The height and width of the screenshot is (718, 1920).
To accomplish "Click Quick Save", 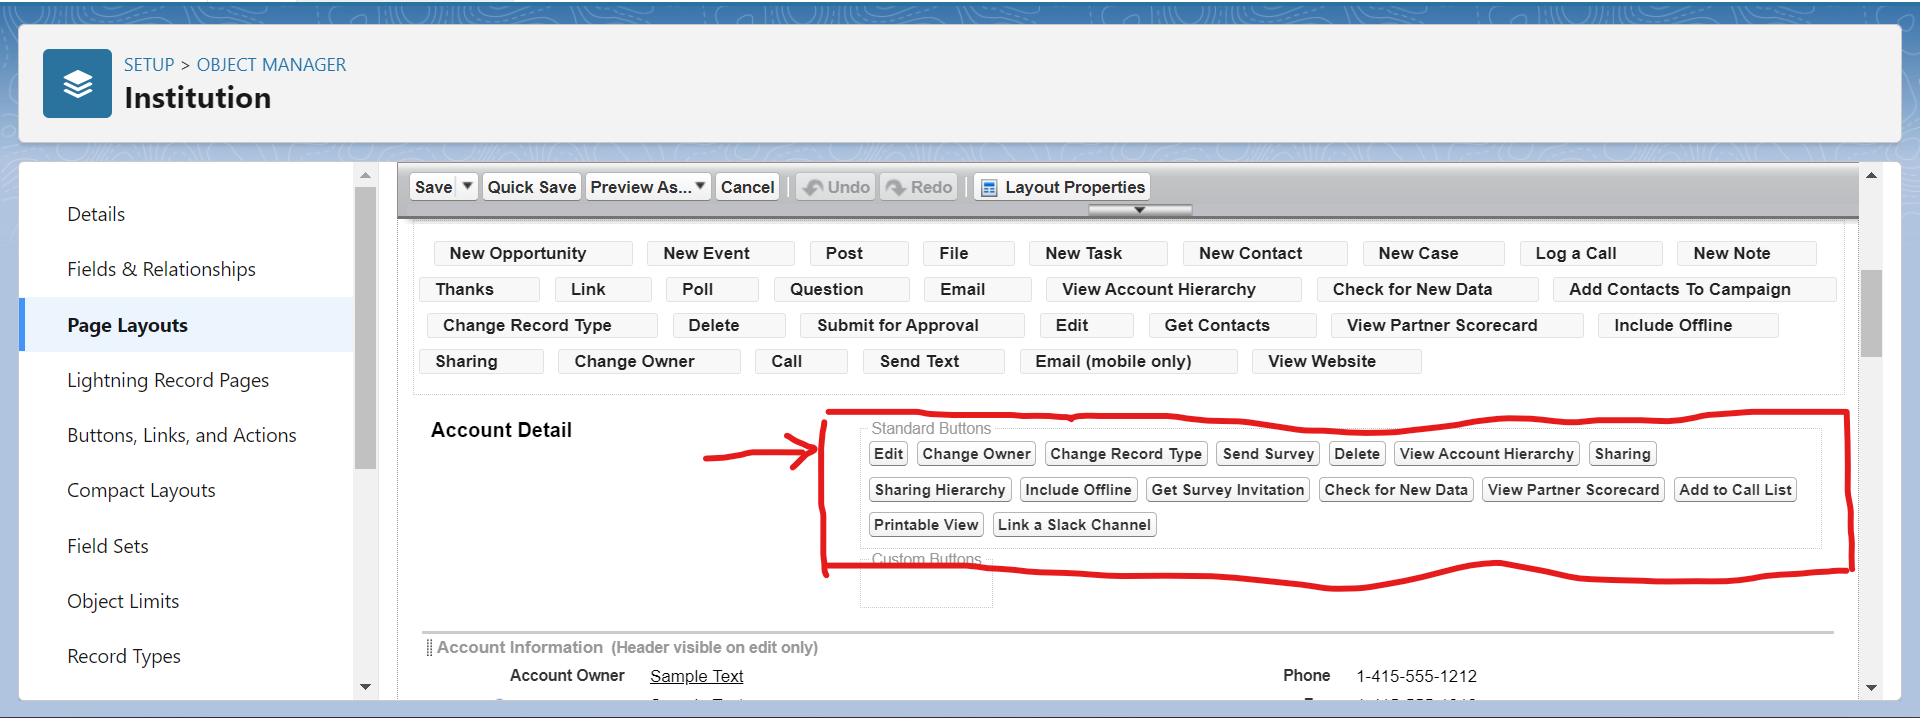I will (x=532, y=187).
